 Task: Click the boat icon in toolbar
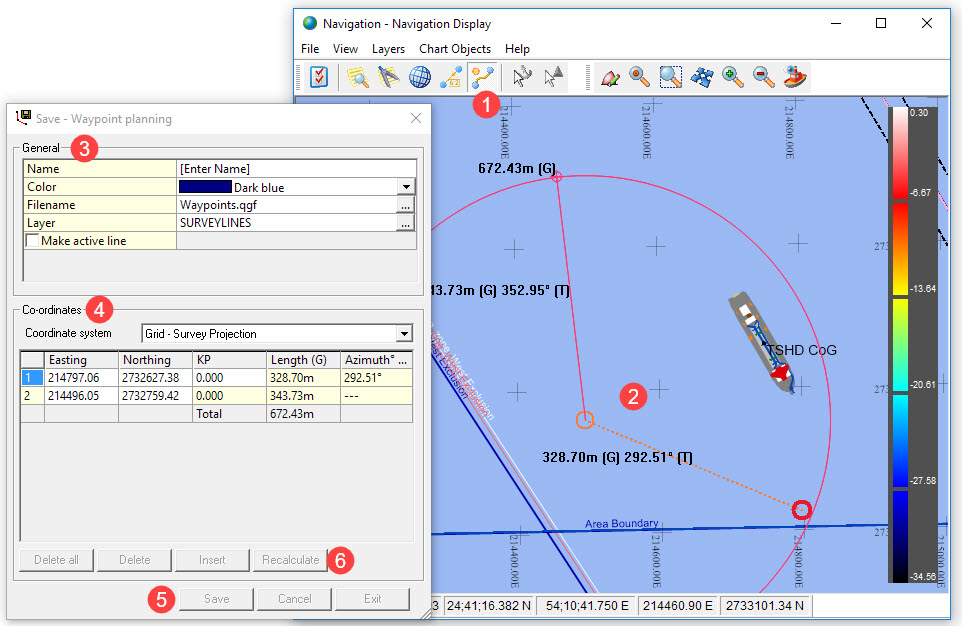pyautogui.click(x=796, y=77)
